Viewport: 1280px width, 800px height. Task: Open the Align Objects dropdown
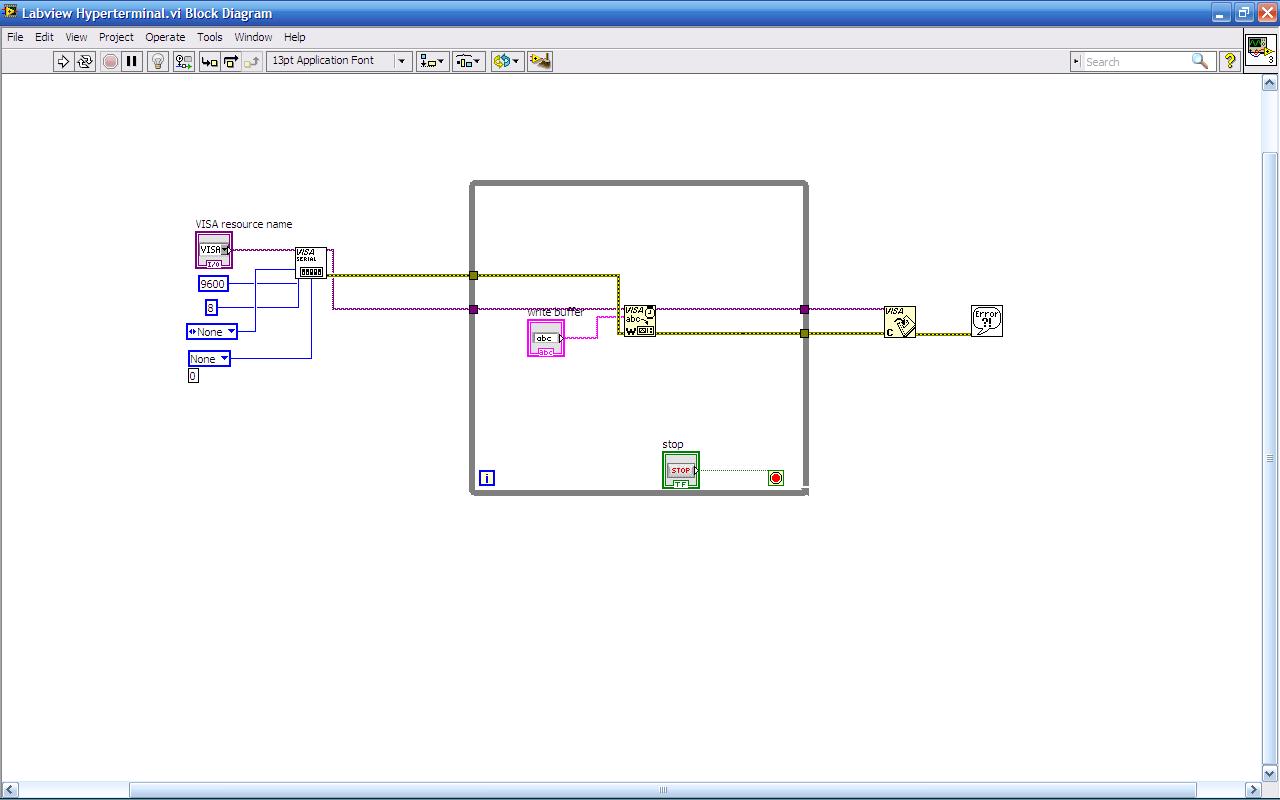(432, 61)
